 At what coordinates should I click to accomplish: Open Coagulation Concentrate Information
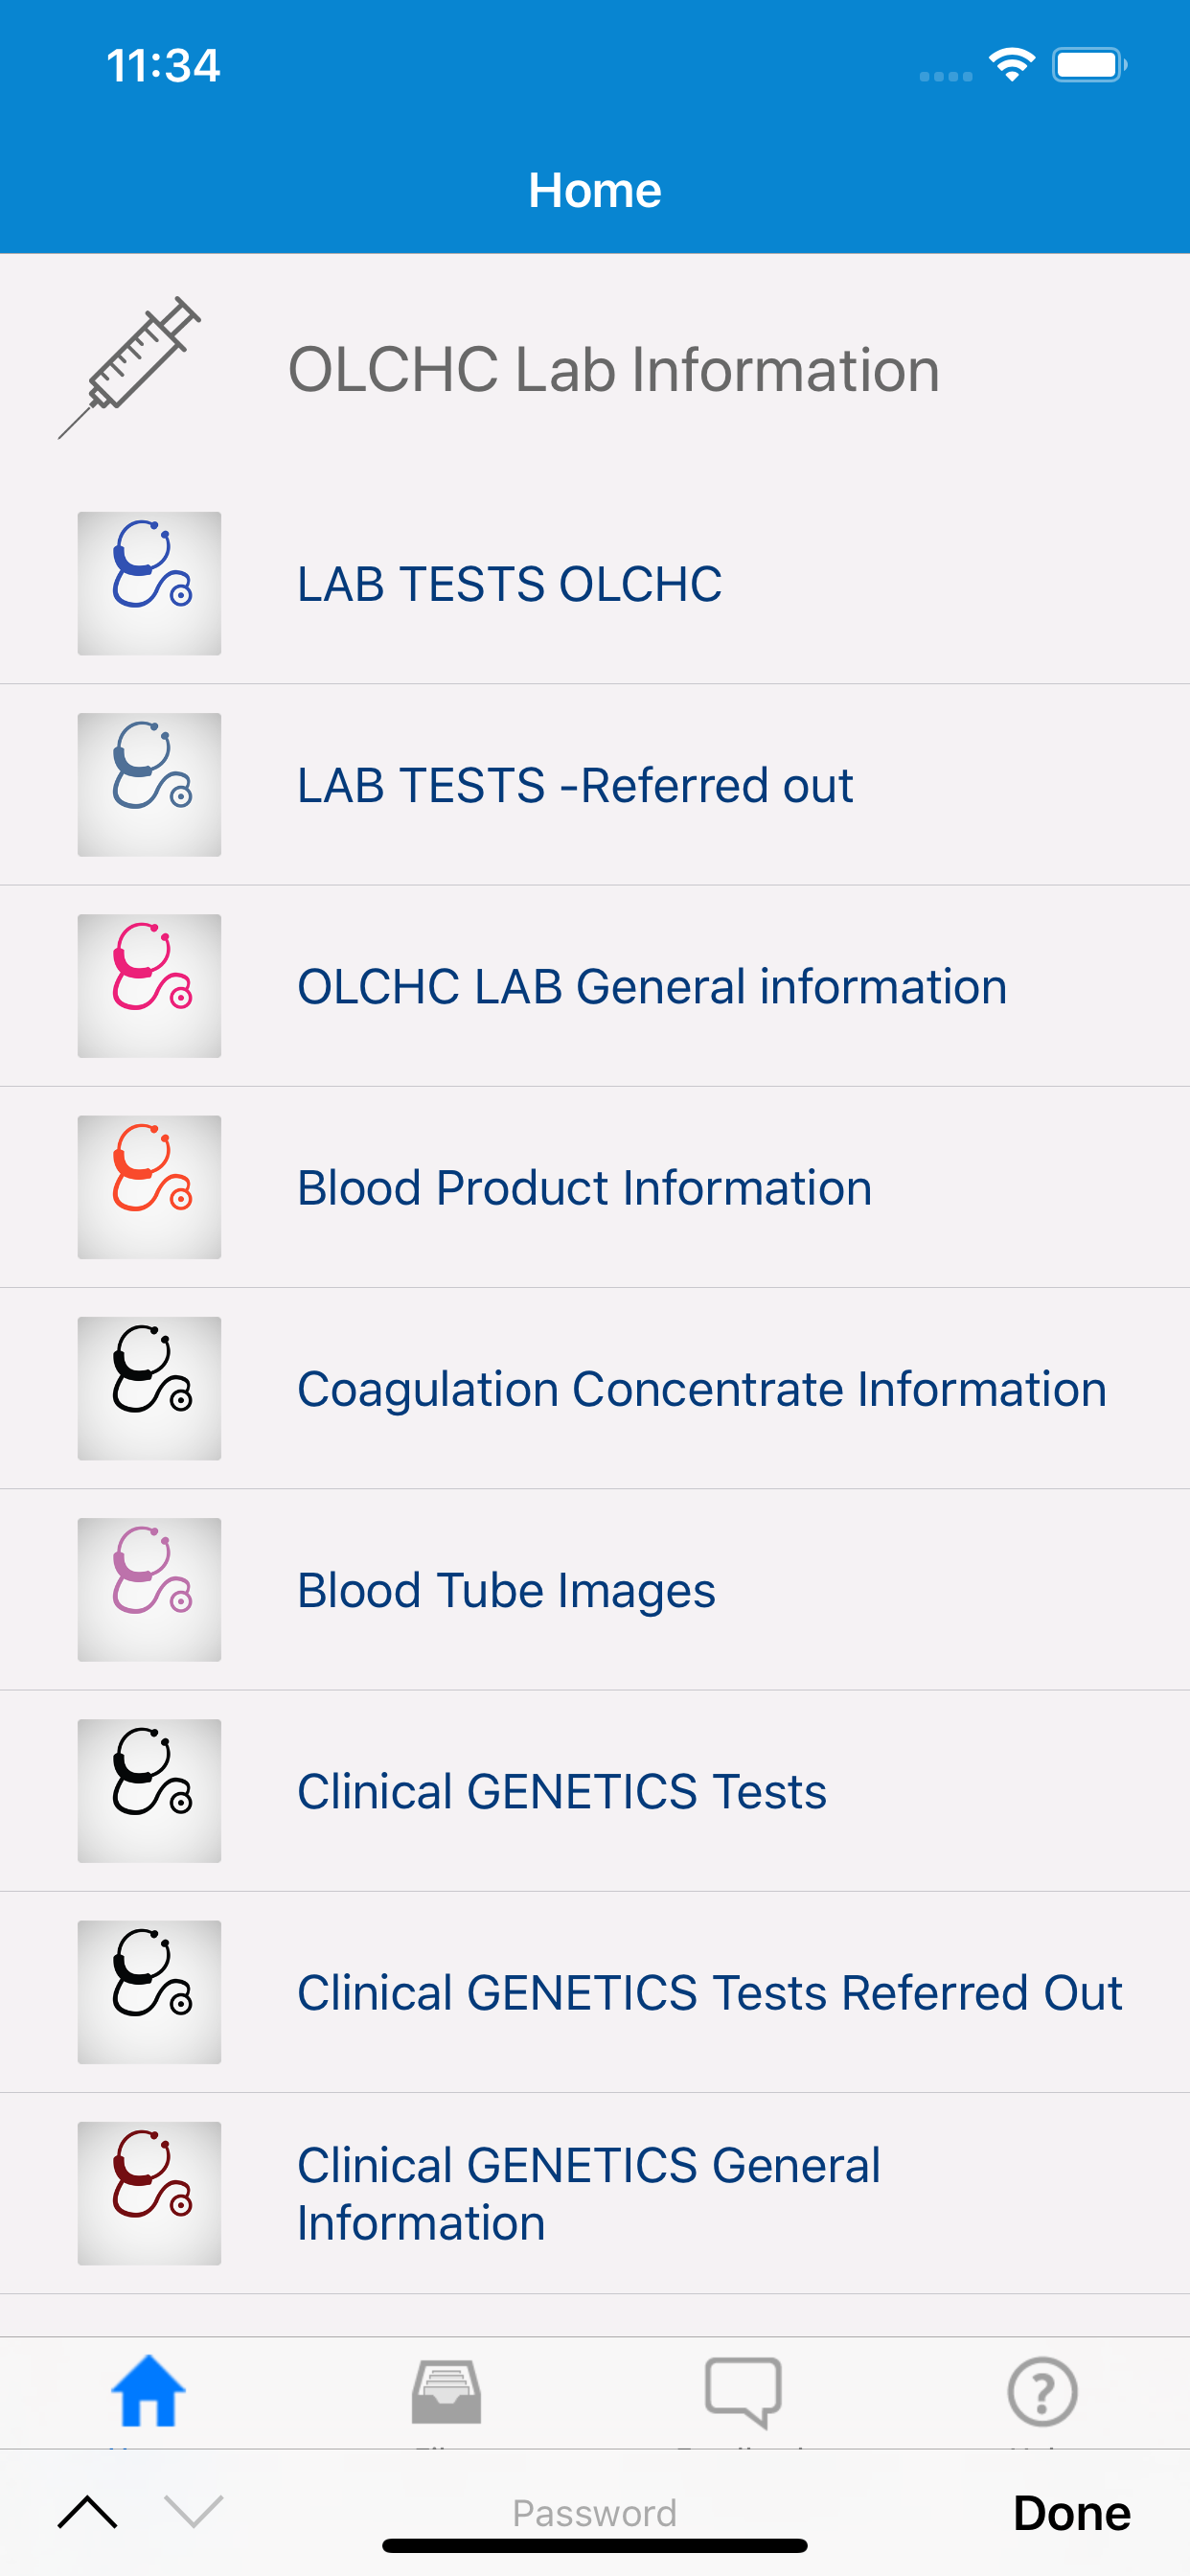pos(595,1388)
